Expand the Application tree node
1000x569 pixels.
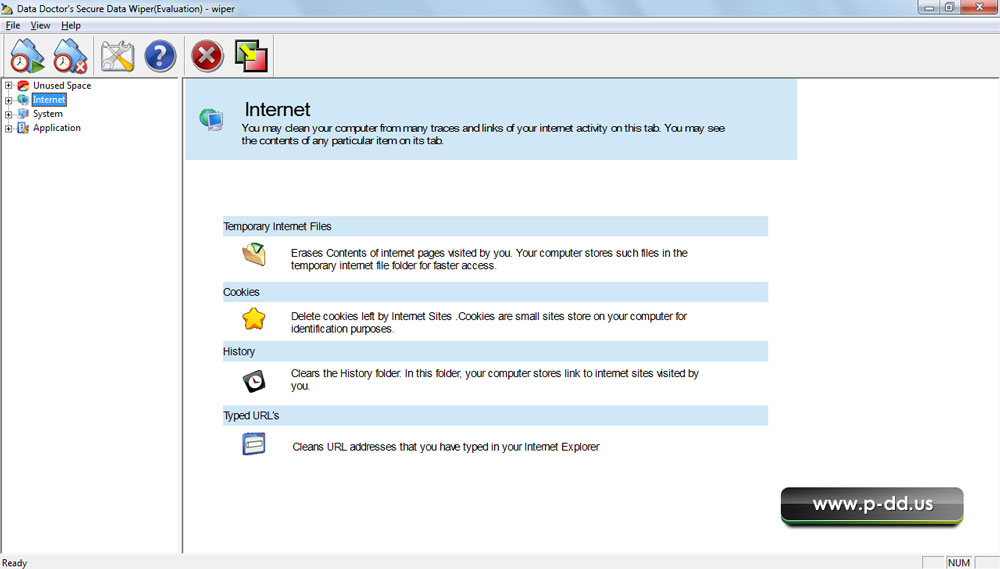pyautogui.click(x=8, y=128)
